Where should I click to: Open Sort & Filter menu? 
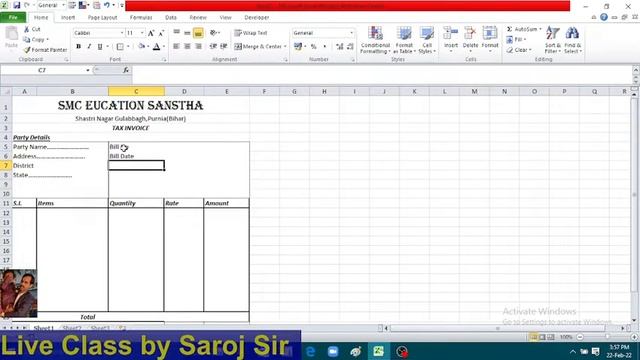[553, 40]
